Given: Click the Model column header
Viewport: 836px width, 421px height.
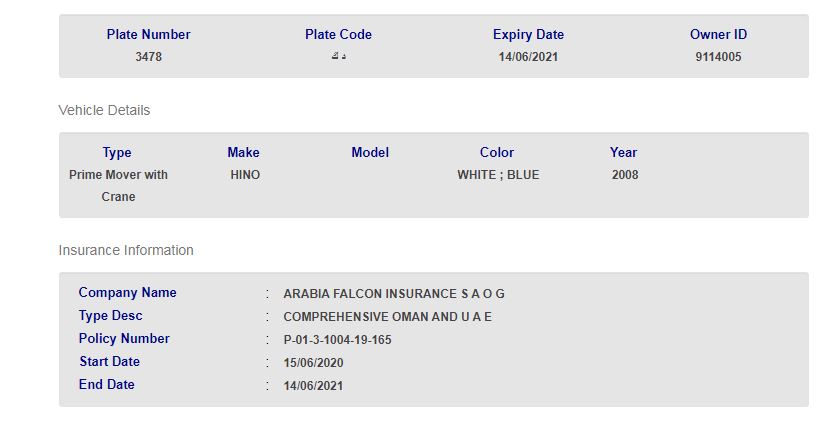Looking at the screenshot, I should click(x=370, y=153).
